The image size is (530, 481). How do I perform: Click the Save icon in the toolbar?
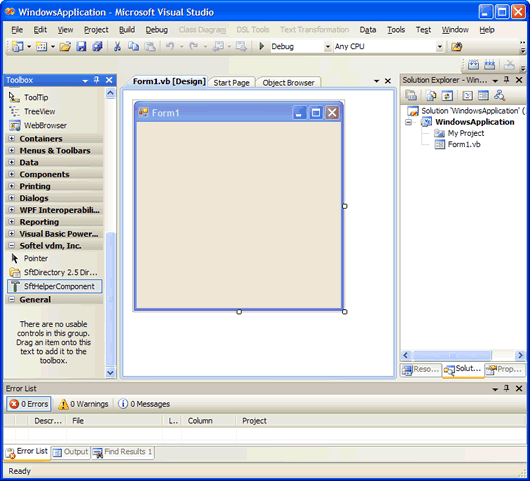point(81,46)
